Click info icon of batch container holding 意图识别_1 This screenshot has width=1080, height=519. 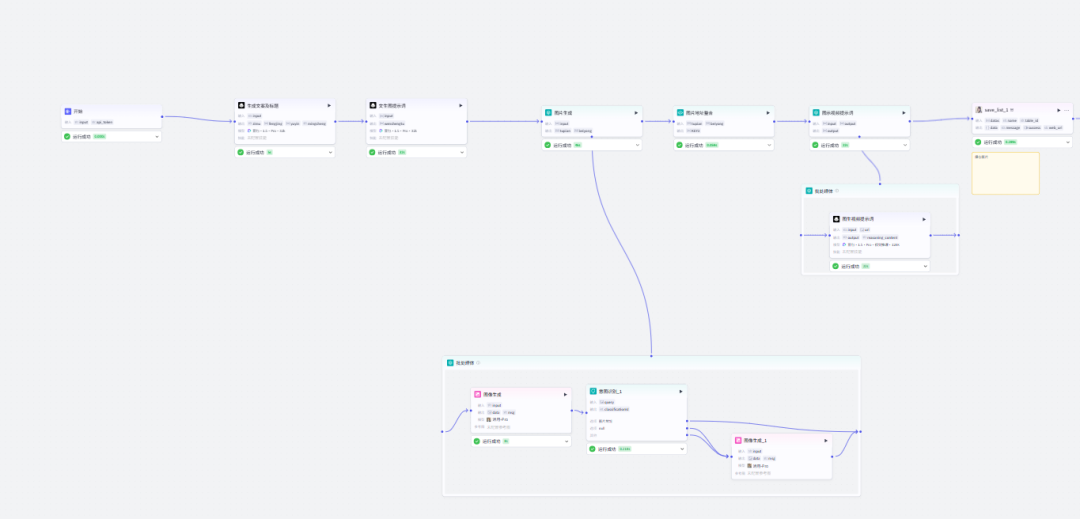478,363
